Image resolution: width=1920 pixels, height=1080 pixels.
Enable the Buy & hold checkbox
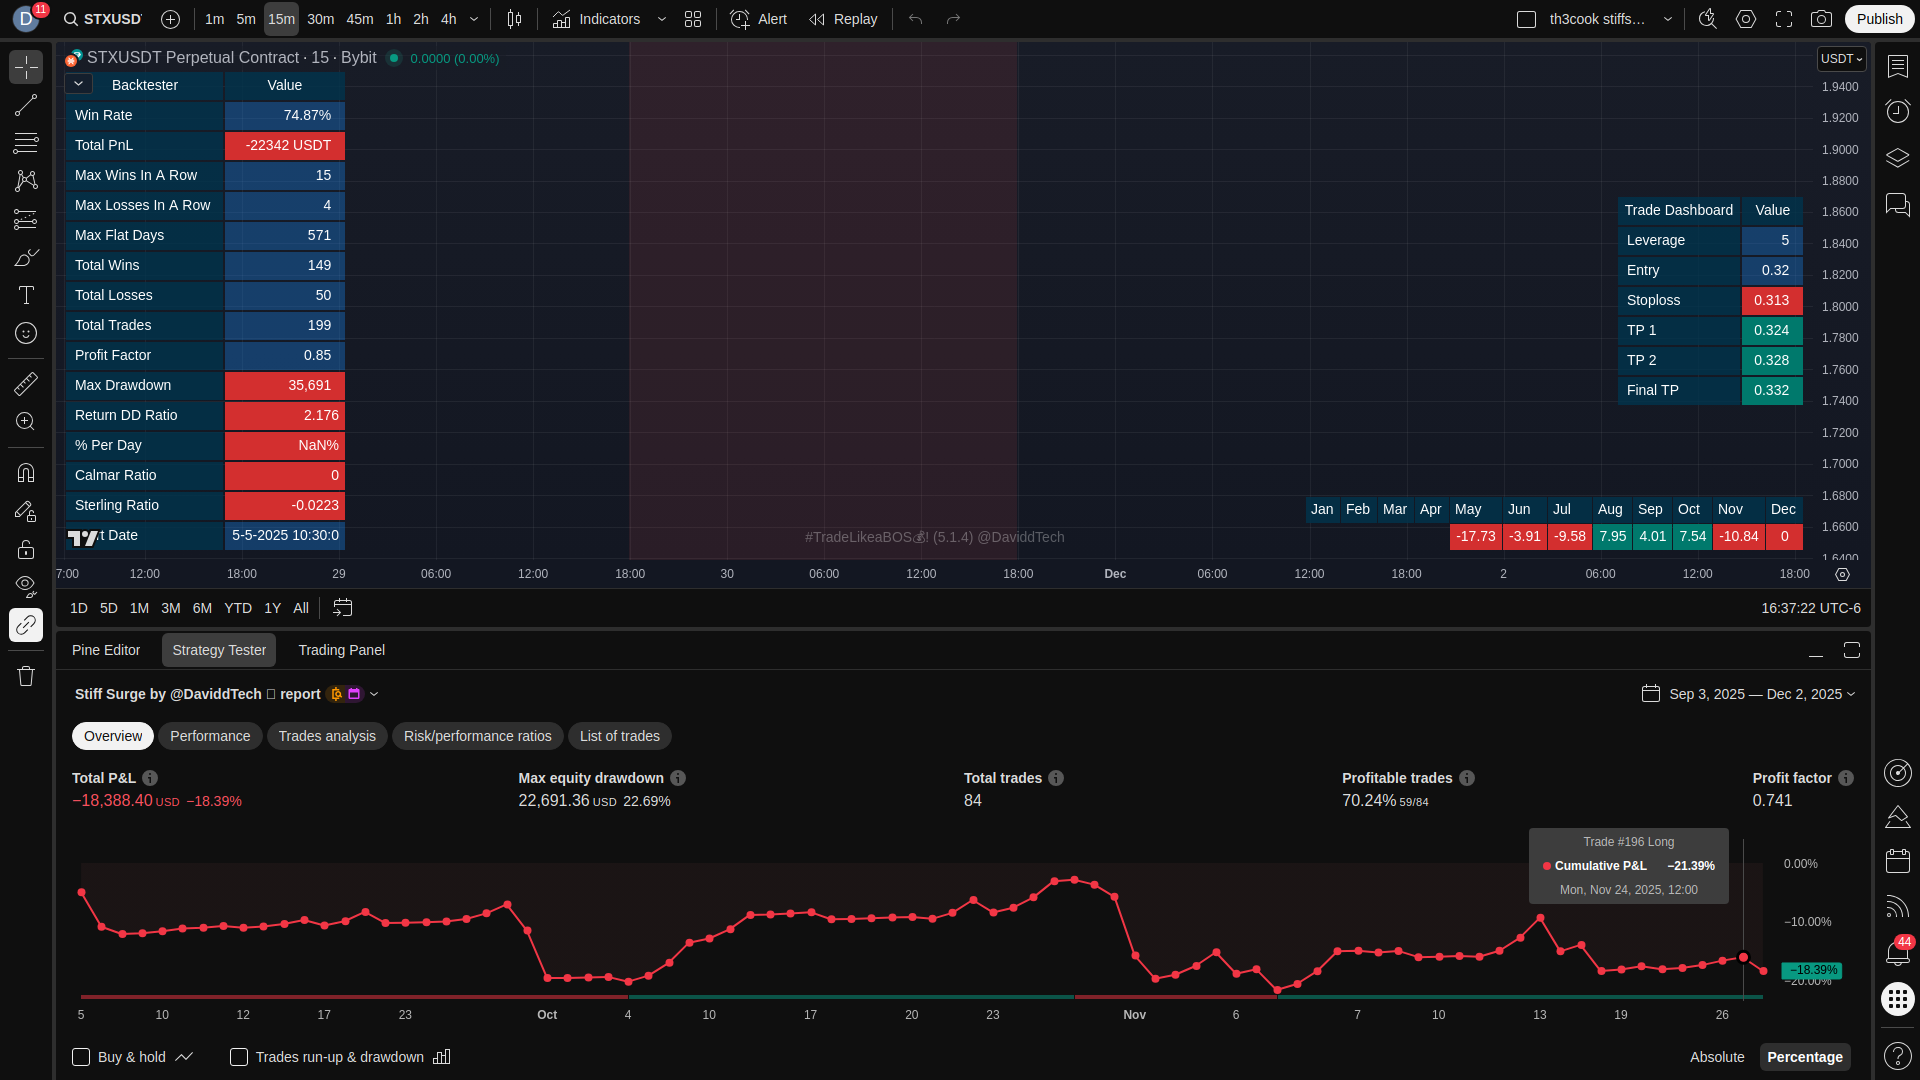81,1057
